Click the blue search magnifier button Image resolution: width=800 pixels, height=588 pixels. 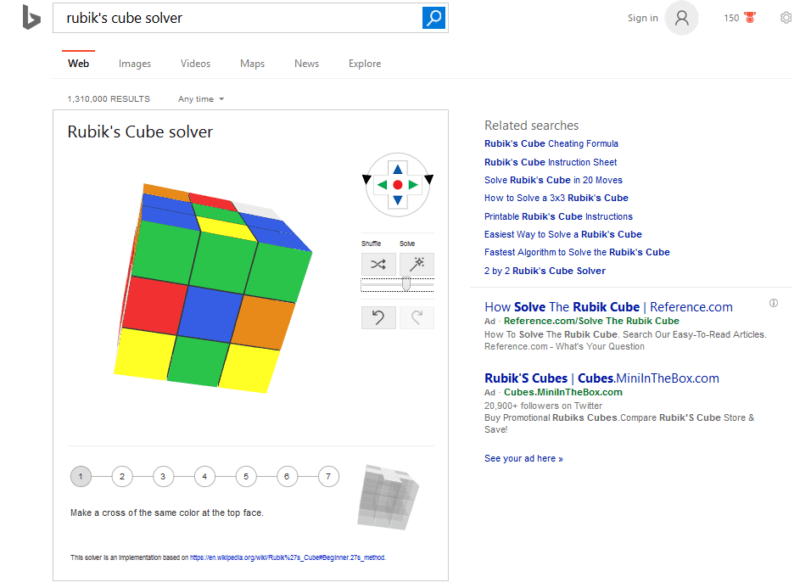(x=434, y=18)
